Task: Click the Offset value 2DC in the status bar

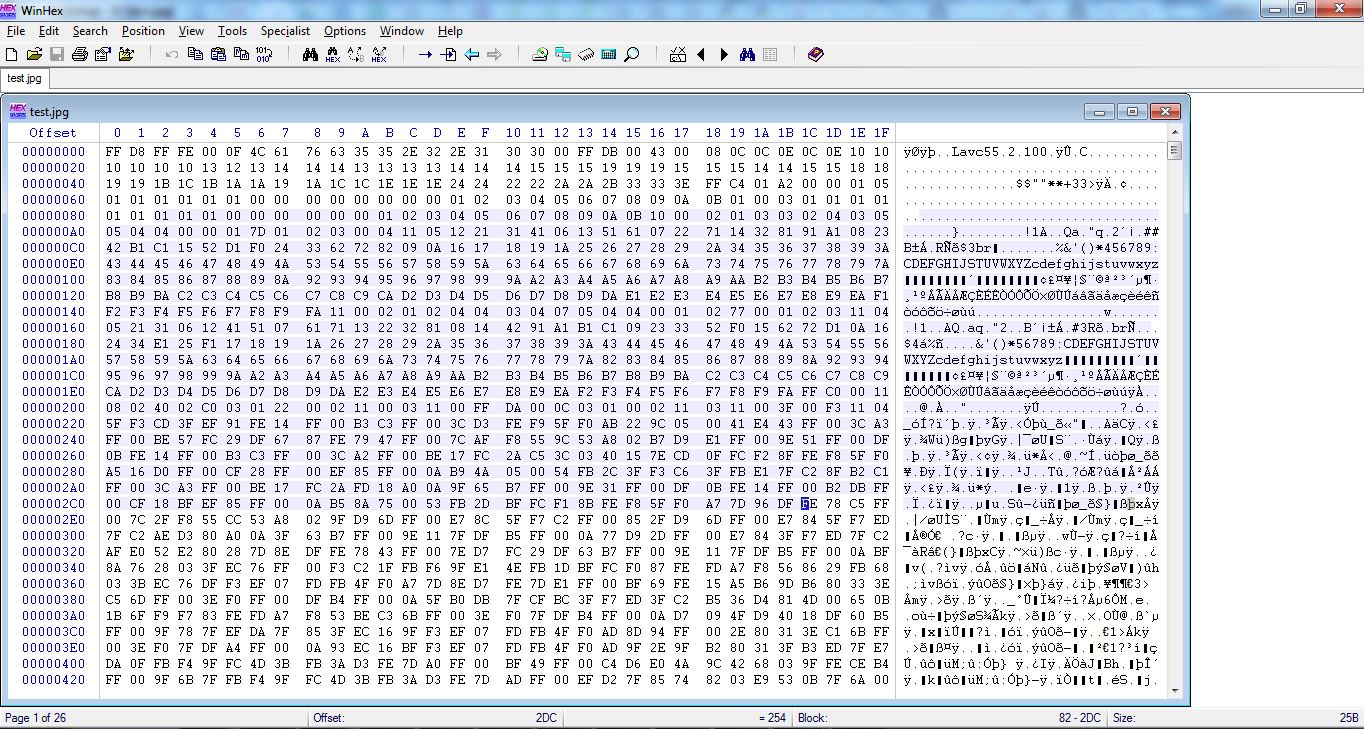Action: (x=546, y=718)
